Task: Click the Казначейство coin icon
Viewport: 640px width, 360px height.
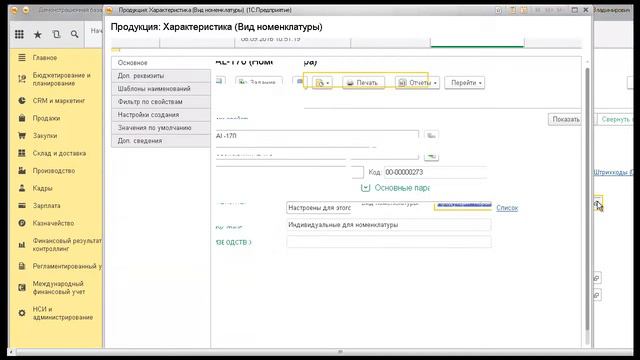Action: pyautogui.click(x=22, y=223)
